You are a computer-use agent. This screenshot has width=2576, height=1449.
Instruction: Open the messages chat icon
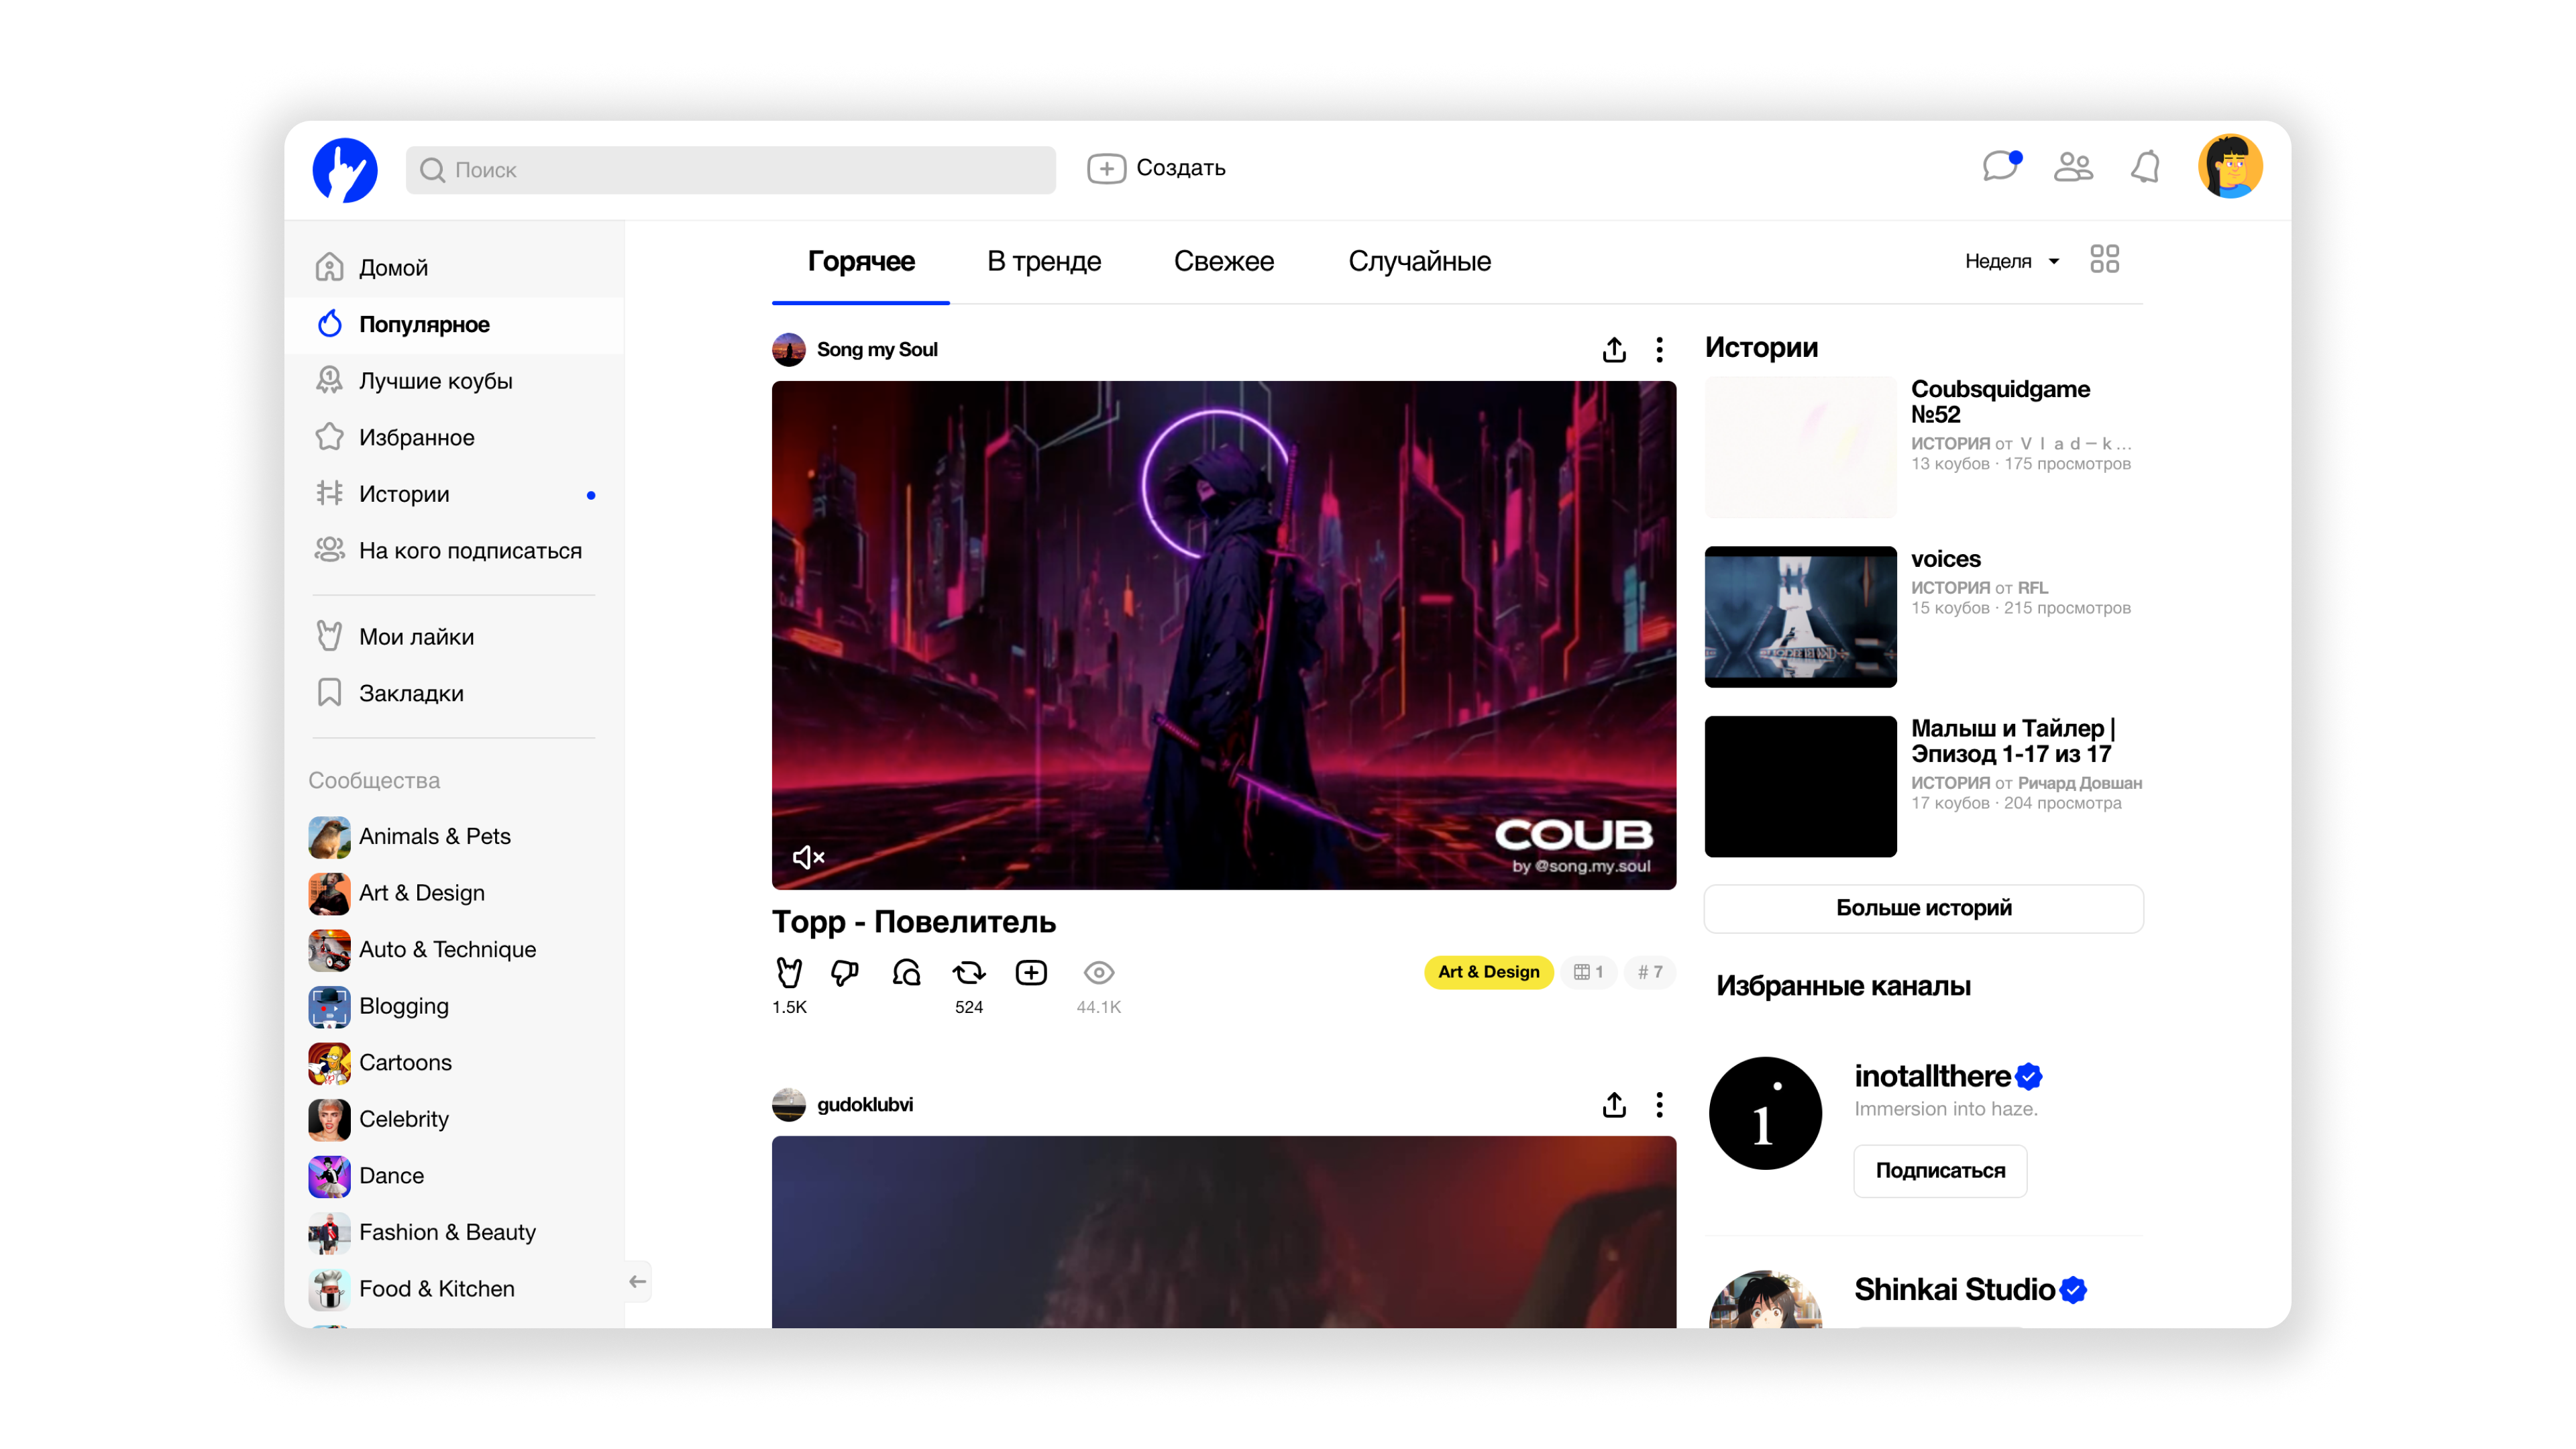[2002, 165]
